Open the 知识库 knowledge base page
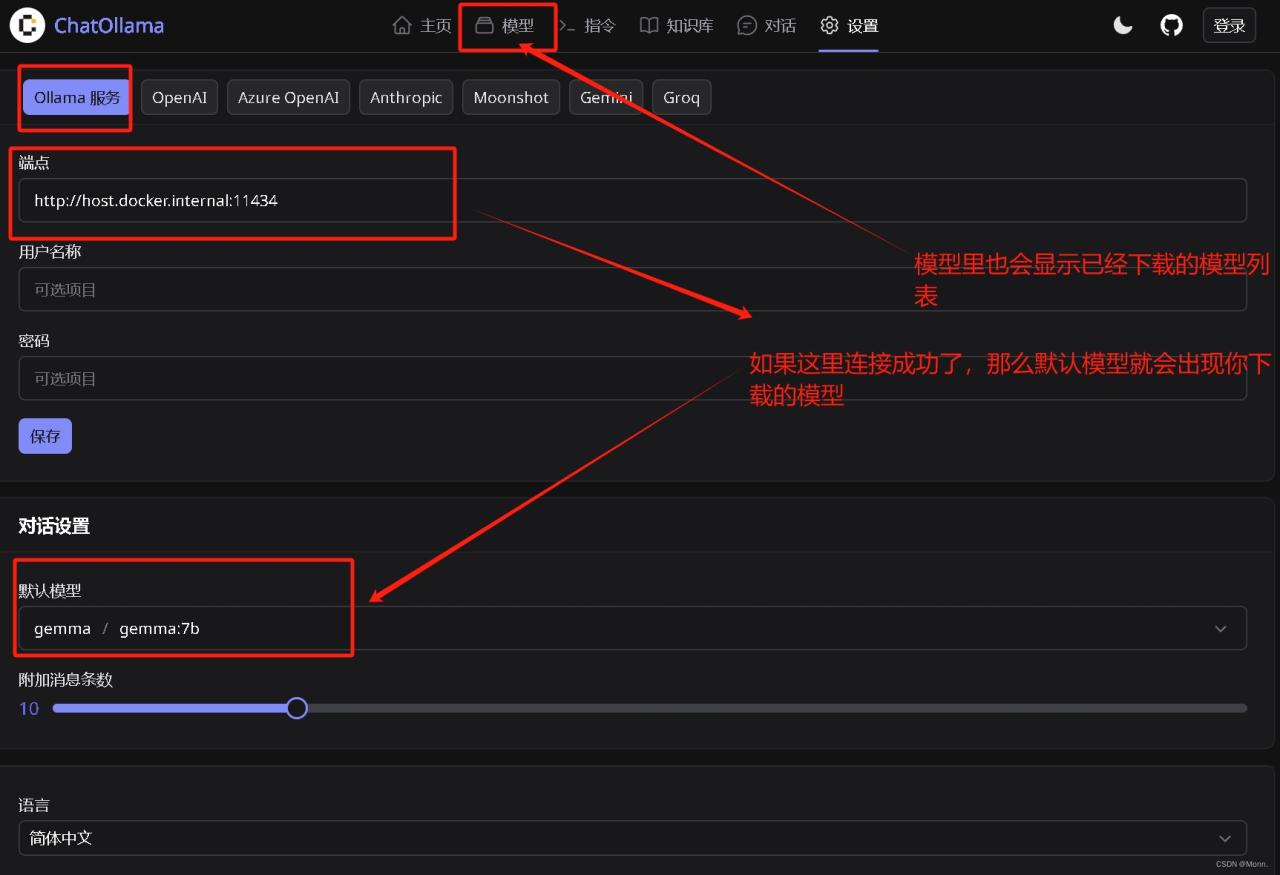The width and height of the screenshot is (1280, 875). click(x=677, y=26)
